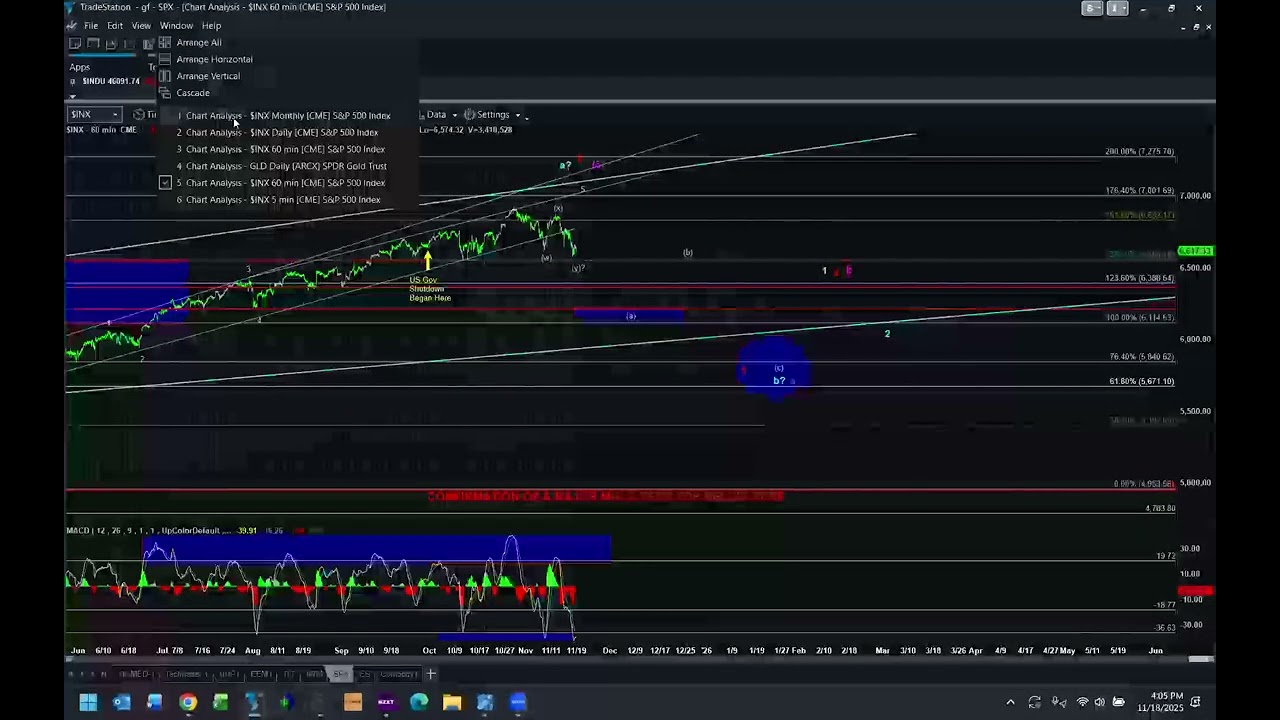The image size is (1280, 720).
Task: Open the volume tray icon
Action: 1100,702
